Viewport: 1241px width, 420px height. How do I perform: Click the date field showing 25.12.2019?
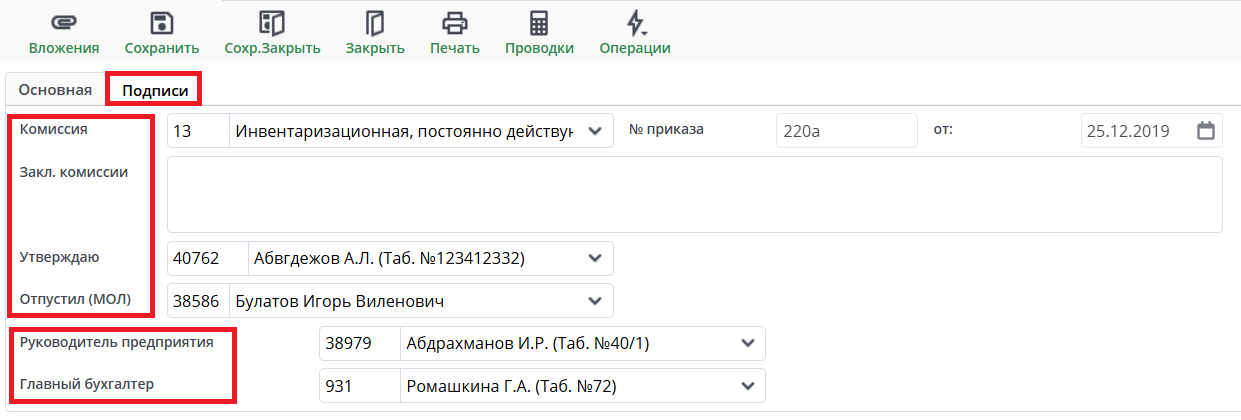point(1136,131)
